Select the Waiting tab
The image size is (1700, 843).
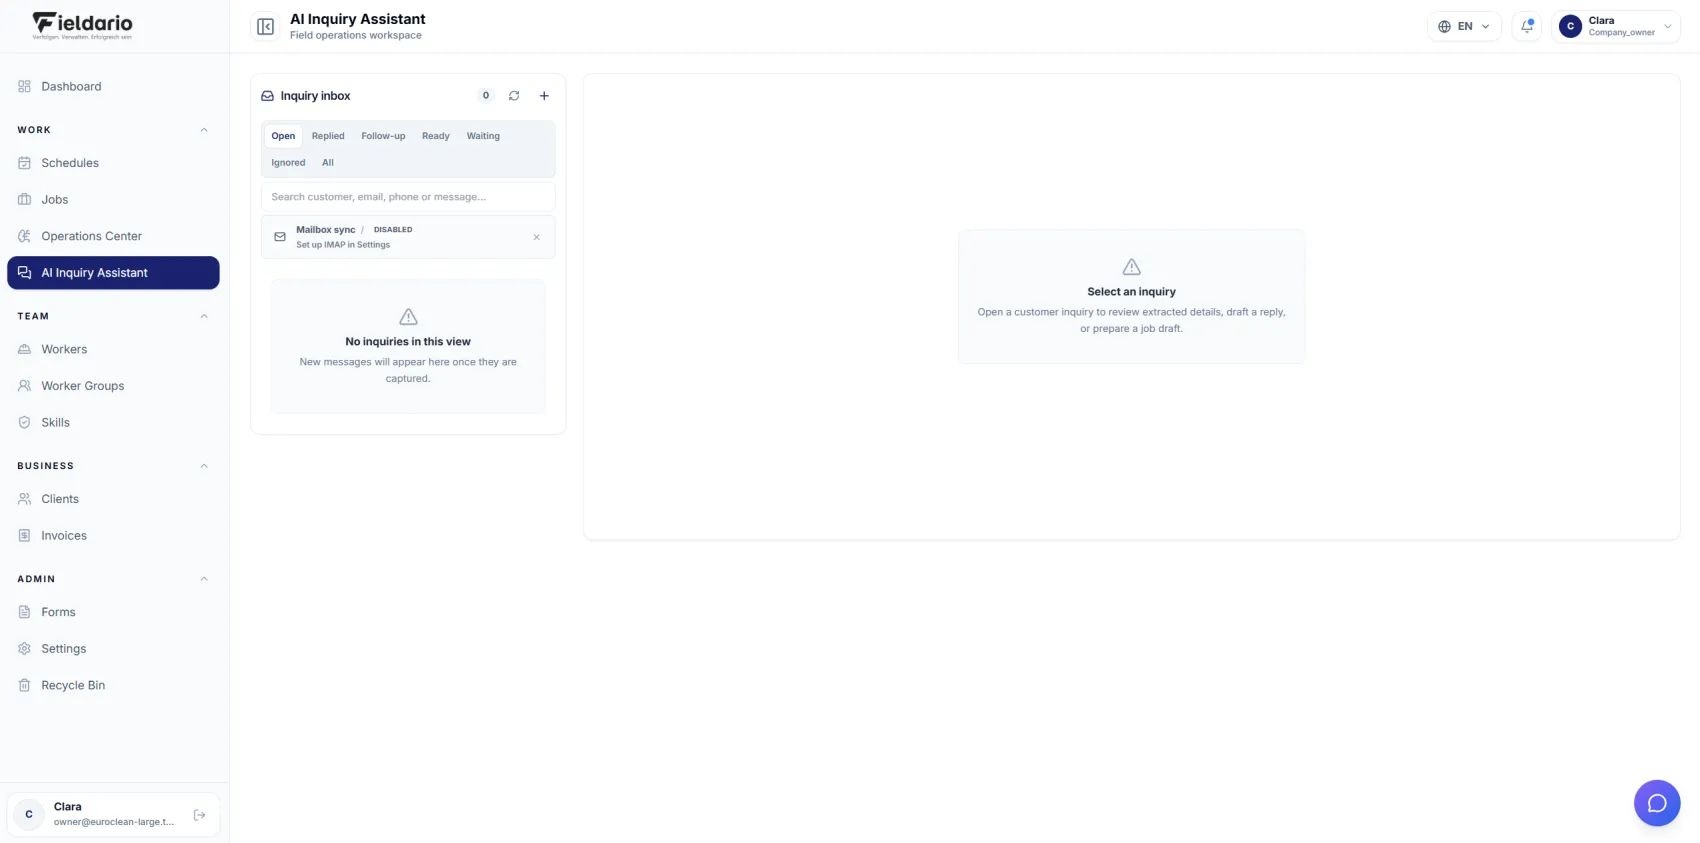[483, 136]
